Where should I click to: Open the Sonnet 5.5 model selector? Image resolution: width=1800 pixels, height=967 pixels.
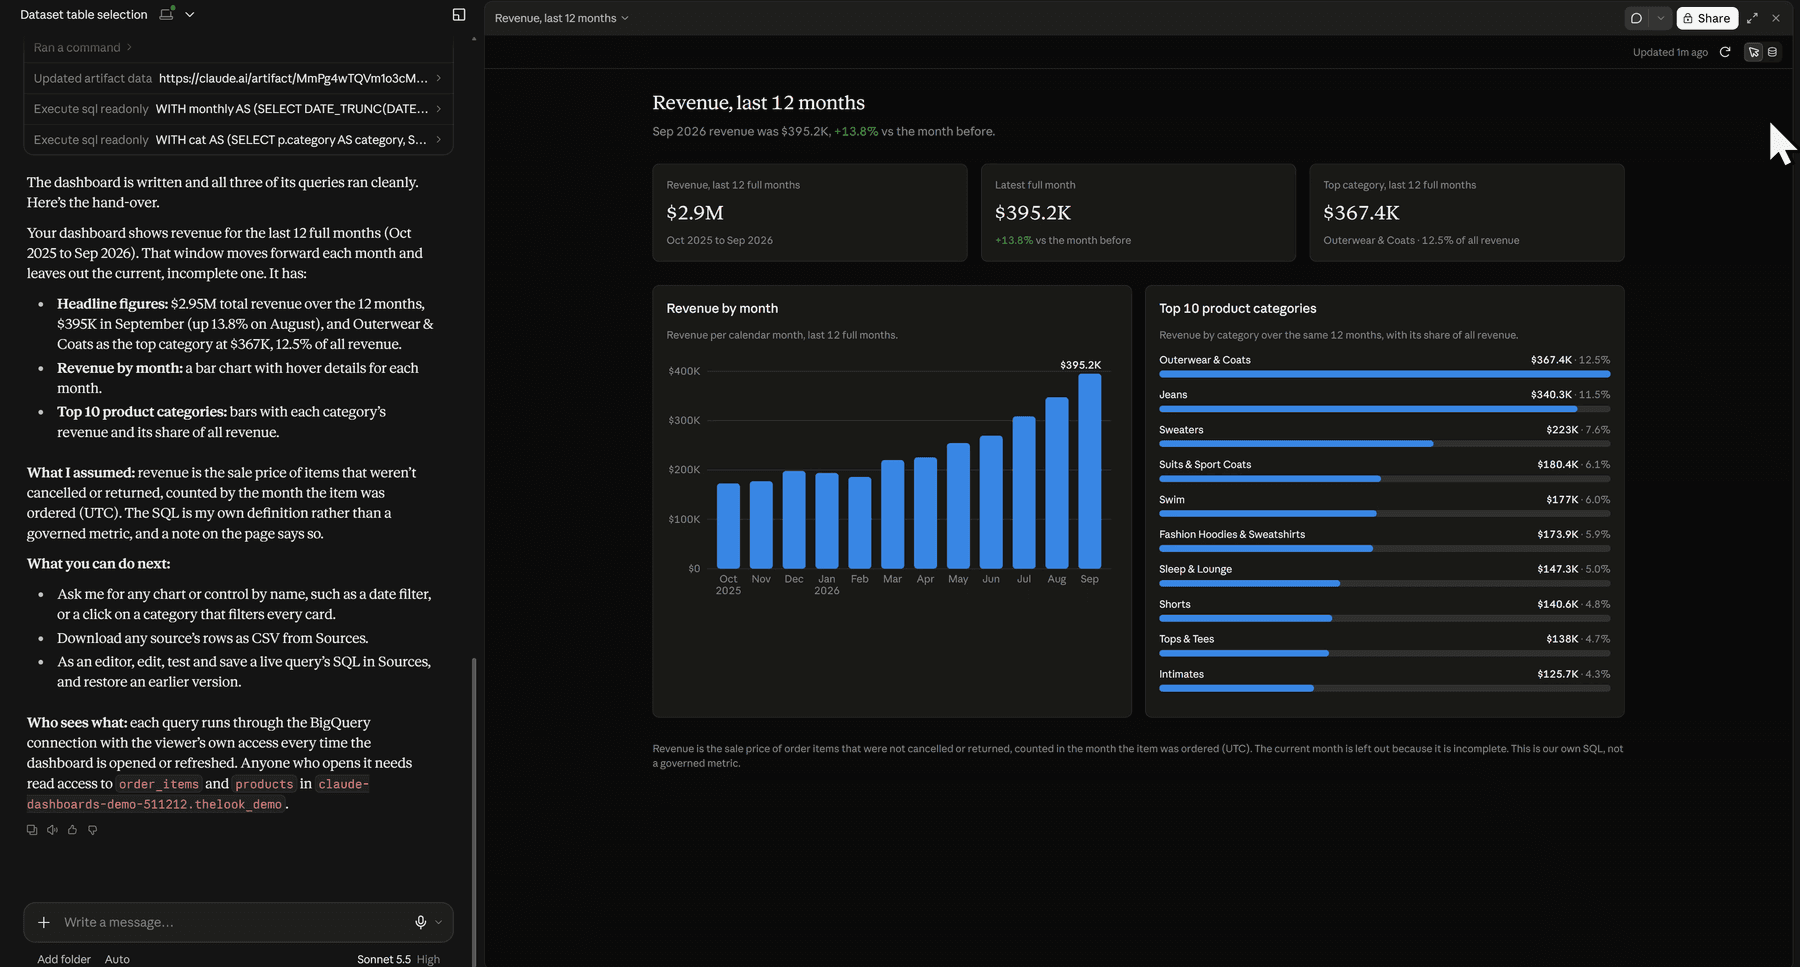[398, 959]
